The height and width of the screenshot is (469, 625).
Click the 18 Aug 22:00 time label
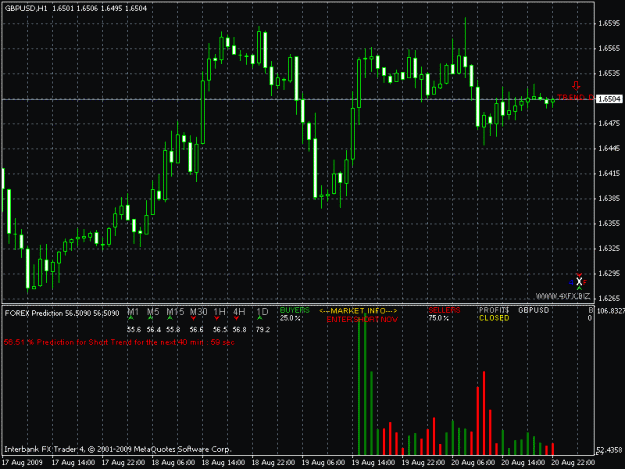tap(273, 463)
